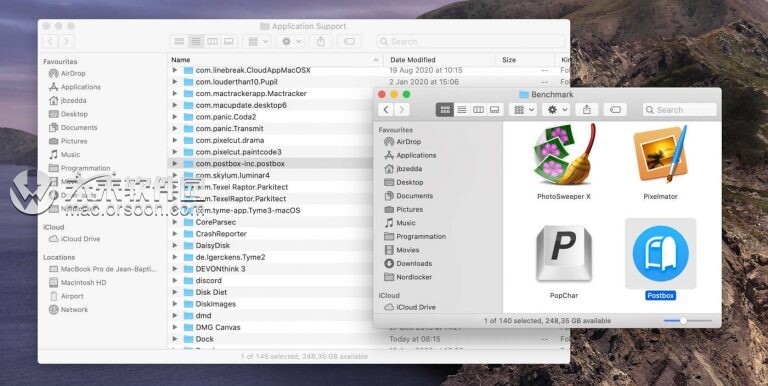Screen dimensions: 768x386
Task: Click the Postbox file name label
Action: pyautogui.click(x=660, y=295)
